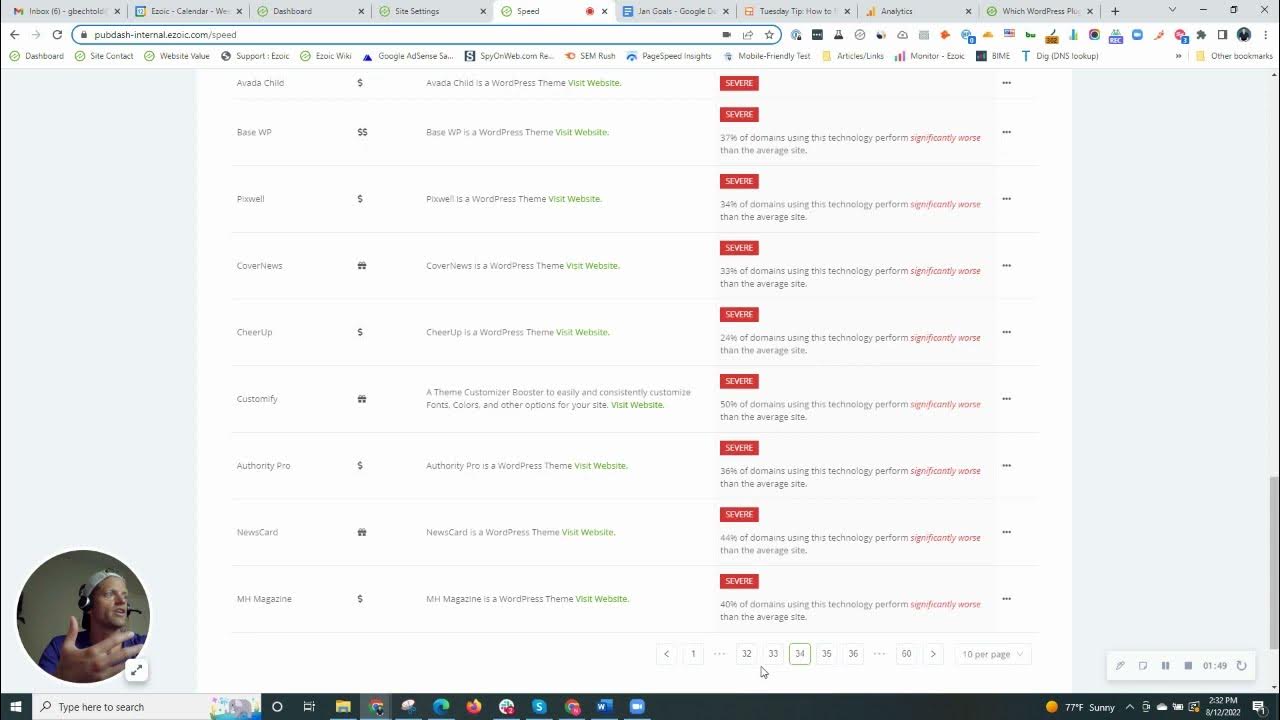Pause the screen recording
Screen dimensions: 1280x720
pos(1165,665)
